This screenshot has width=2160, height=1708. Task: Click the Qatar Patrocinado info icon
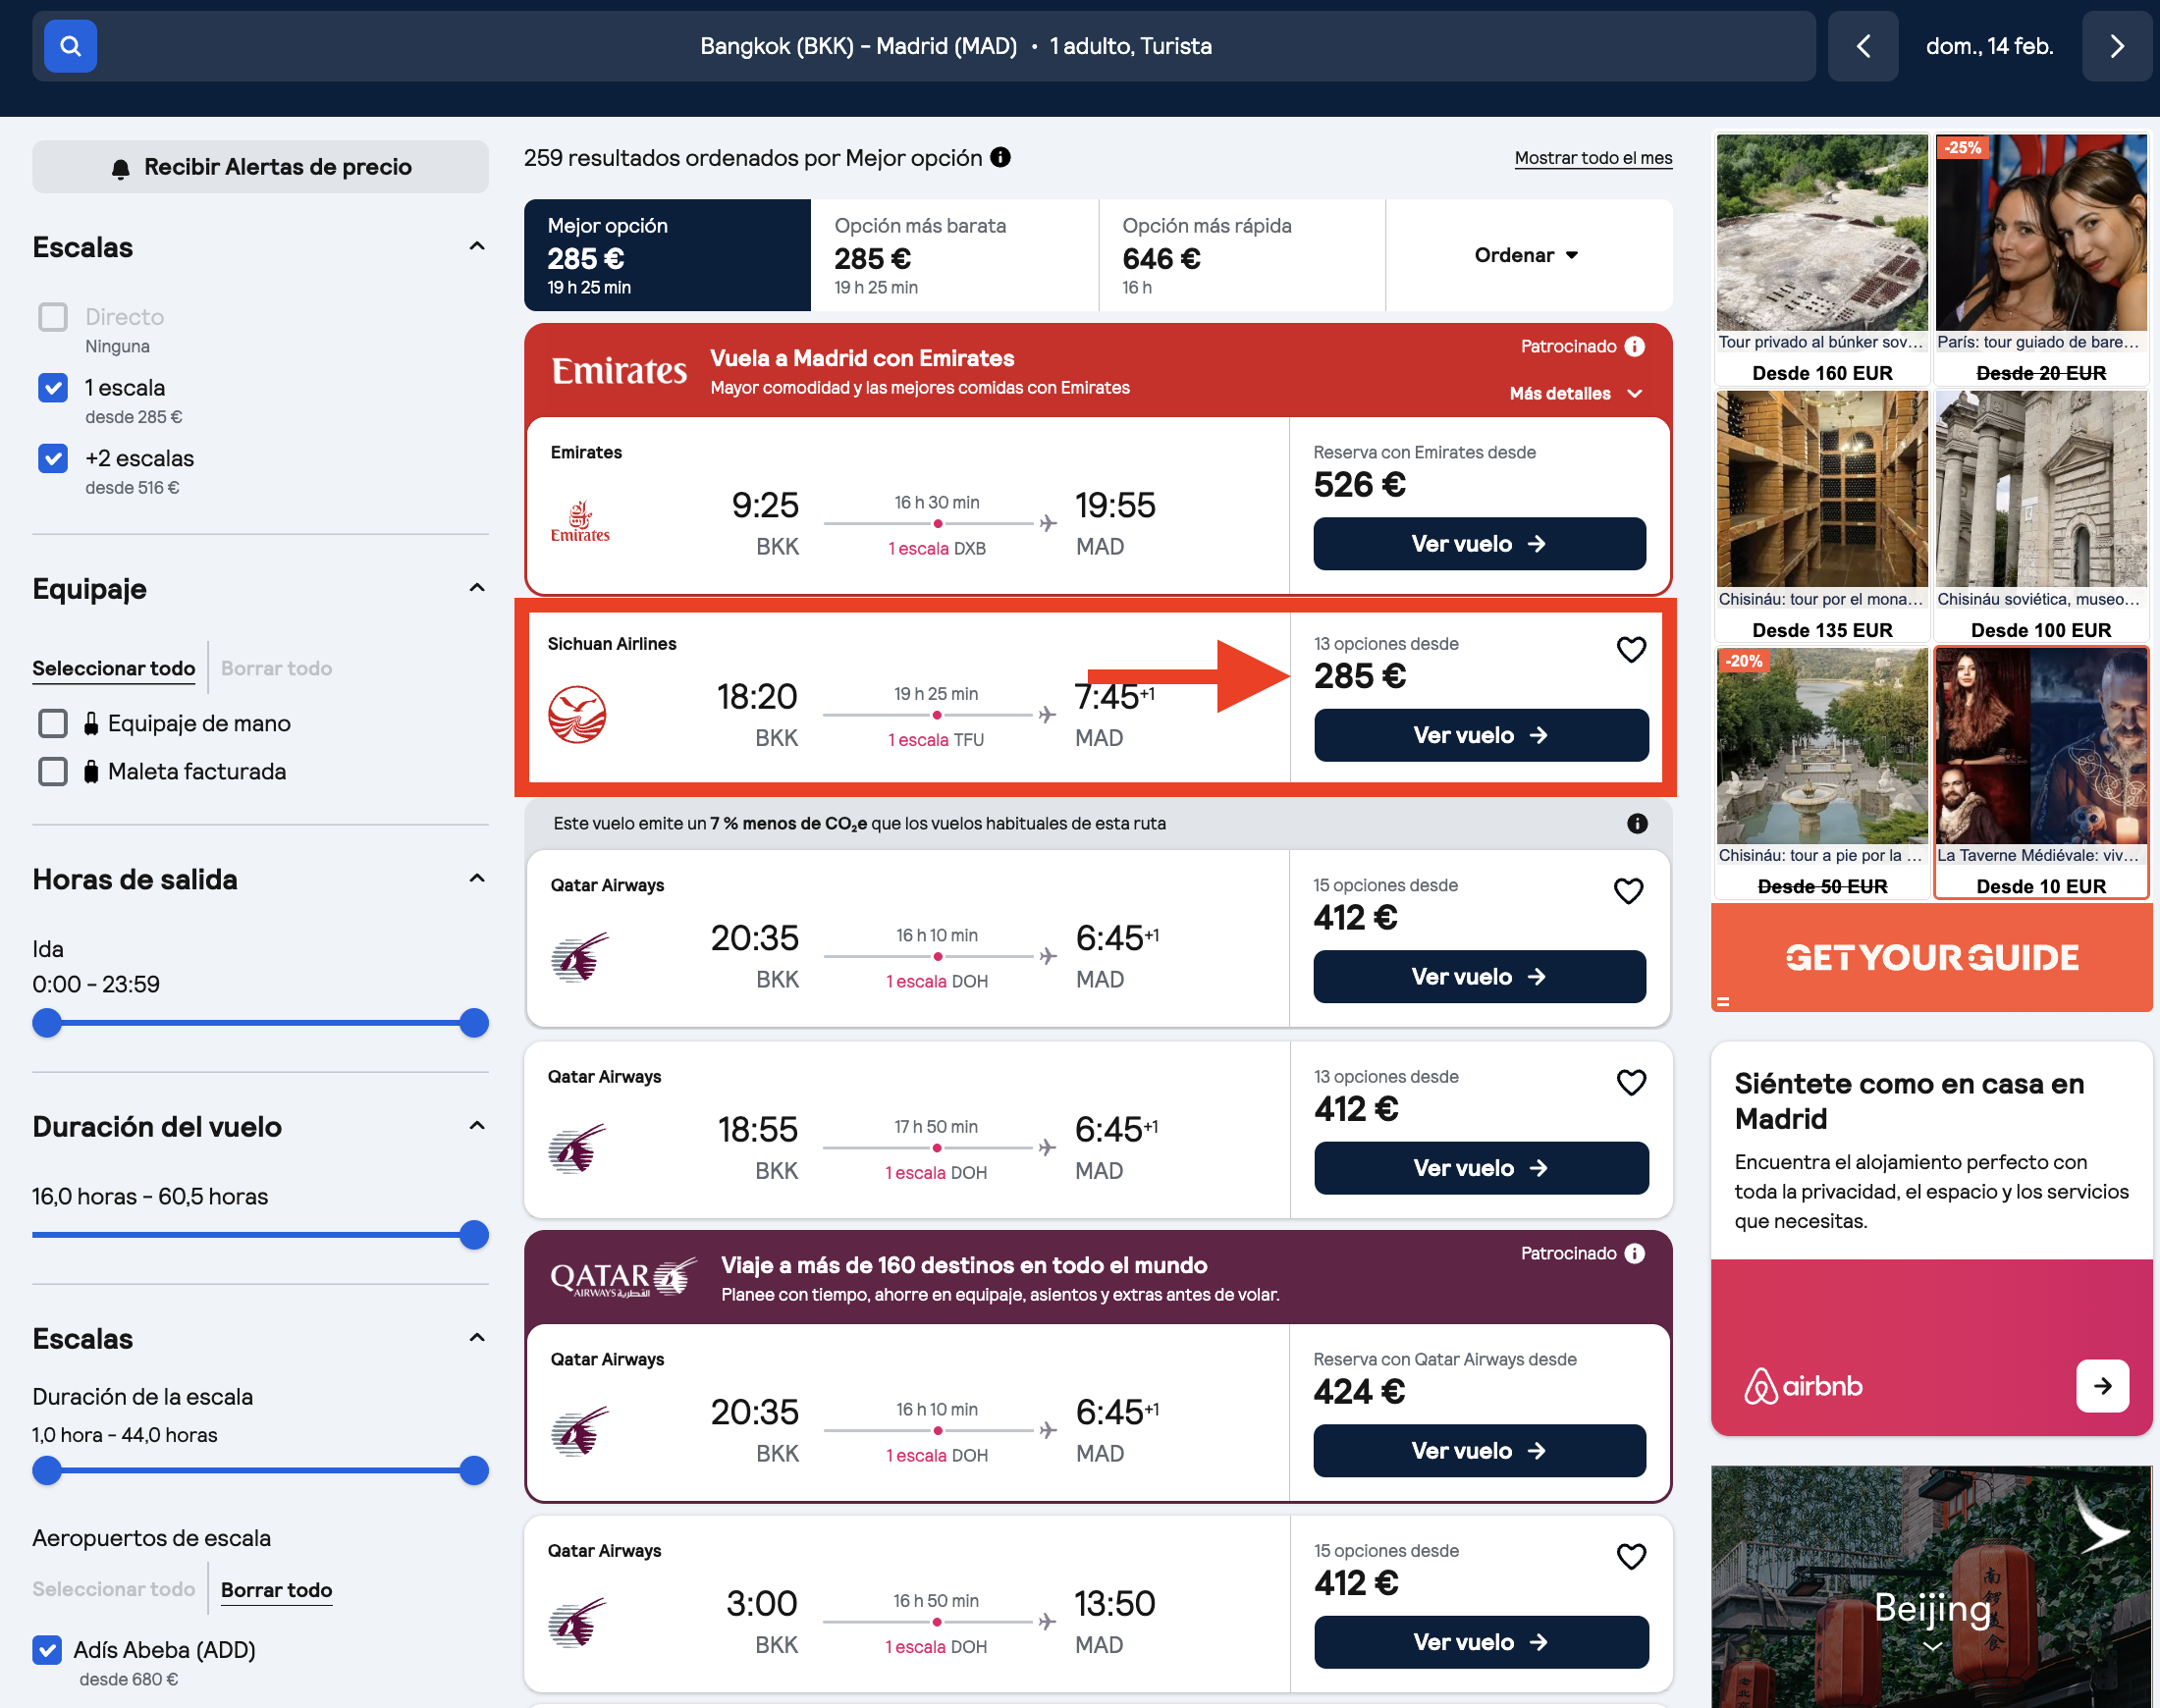1635,1253
